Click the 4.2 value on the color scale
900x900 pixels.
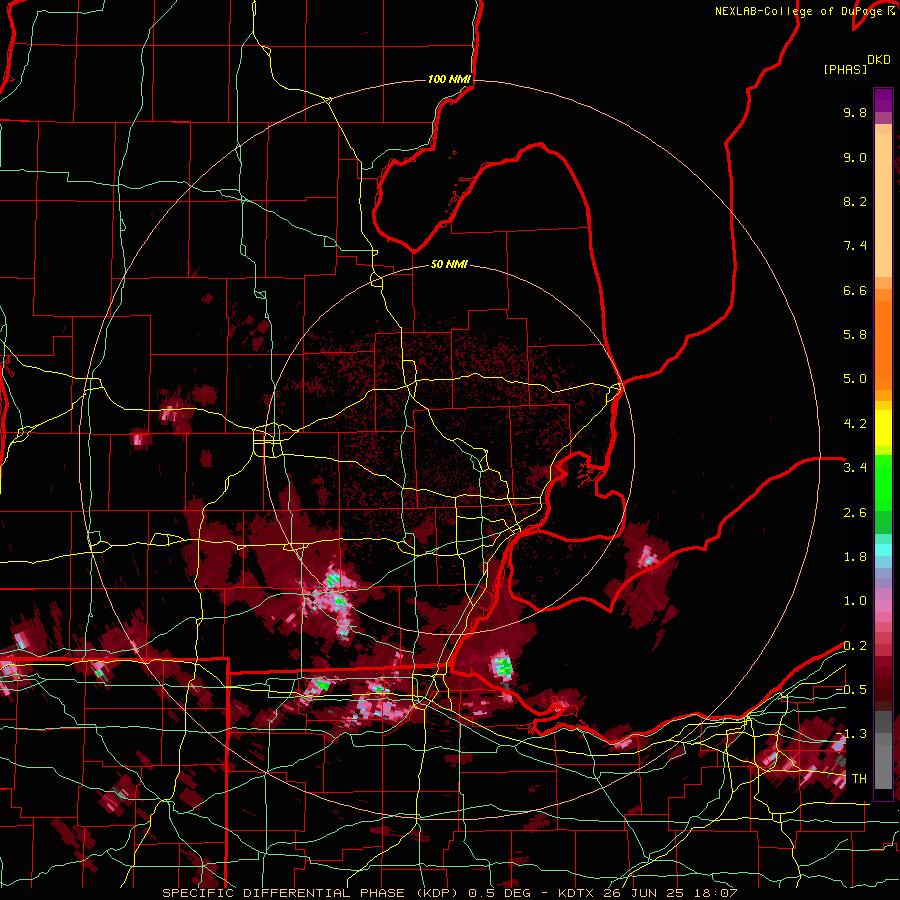tap(855, 424)
